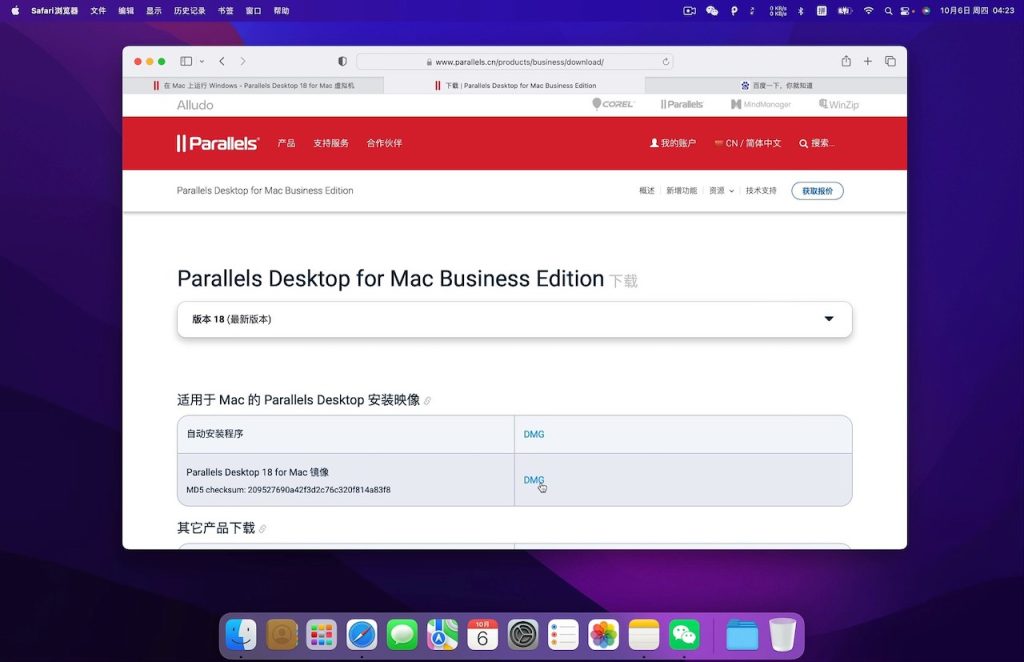Click the privacy shield icon

pos(342,61)
